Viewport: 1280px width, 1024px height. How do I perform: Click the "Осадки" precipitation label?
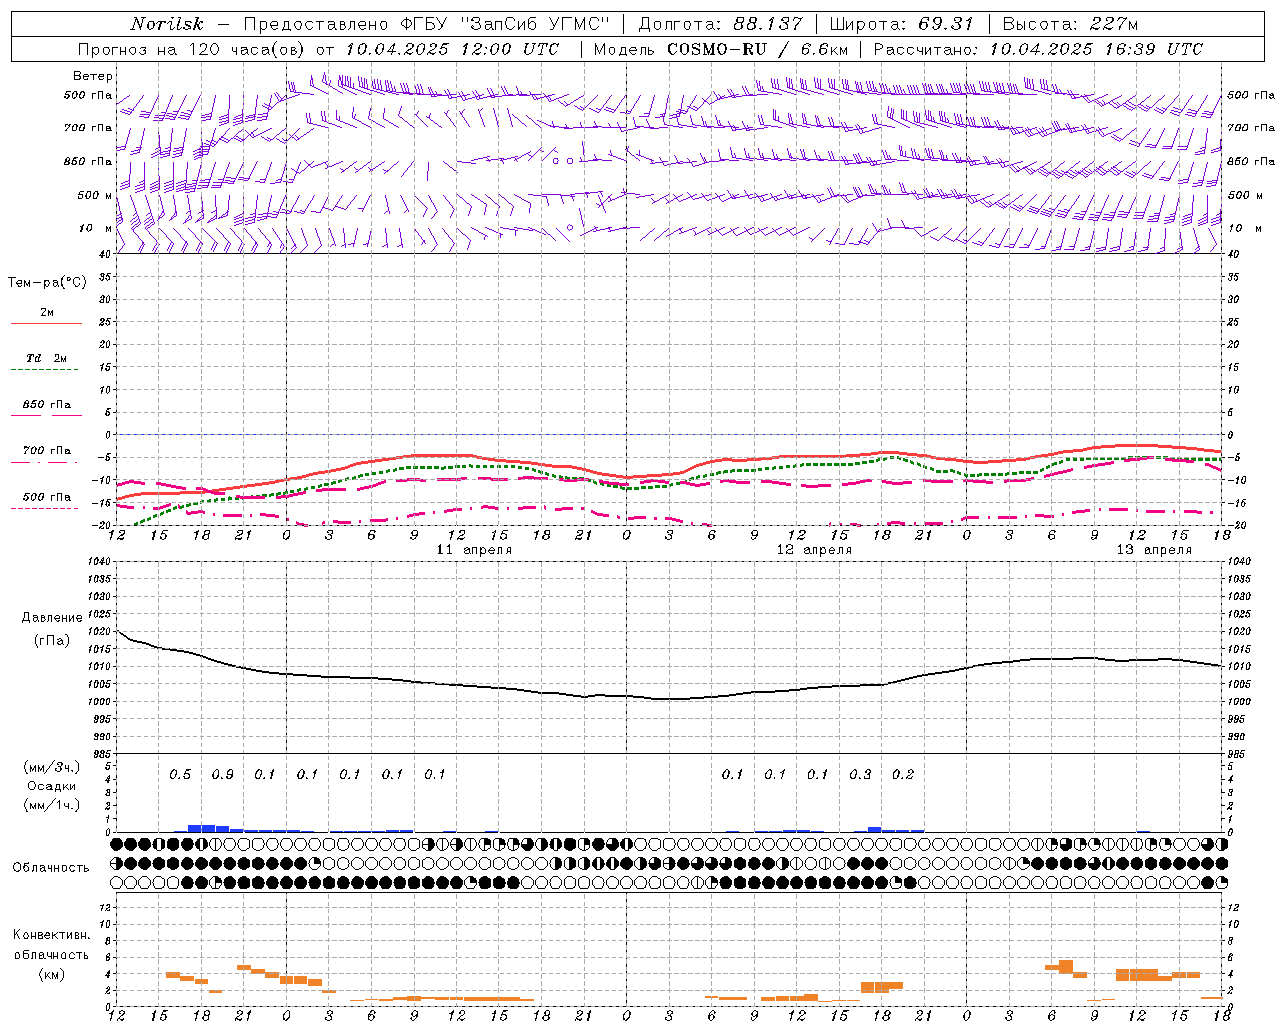click(x=52, y=787)
